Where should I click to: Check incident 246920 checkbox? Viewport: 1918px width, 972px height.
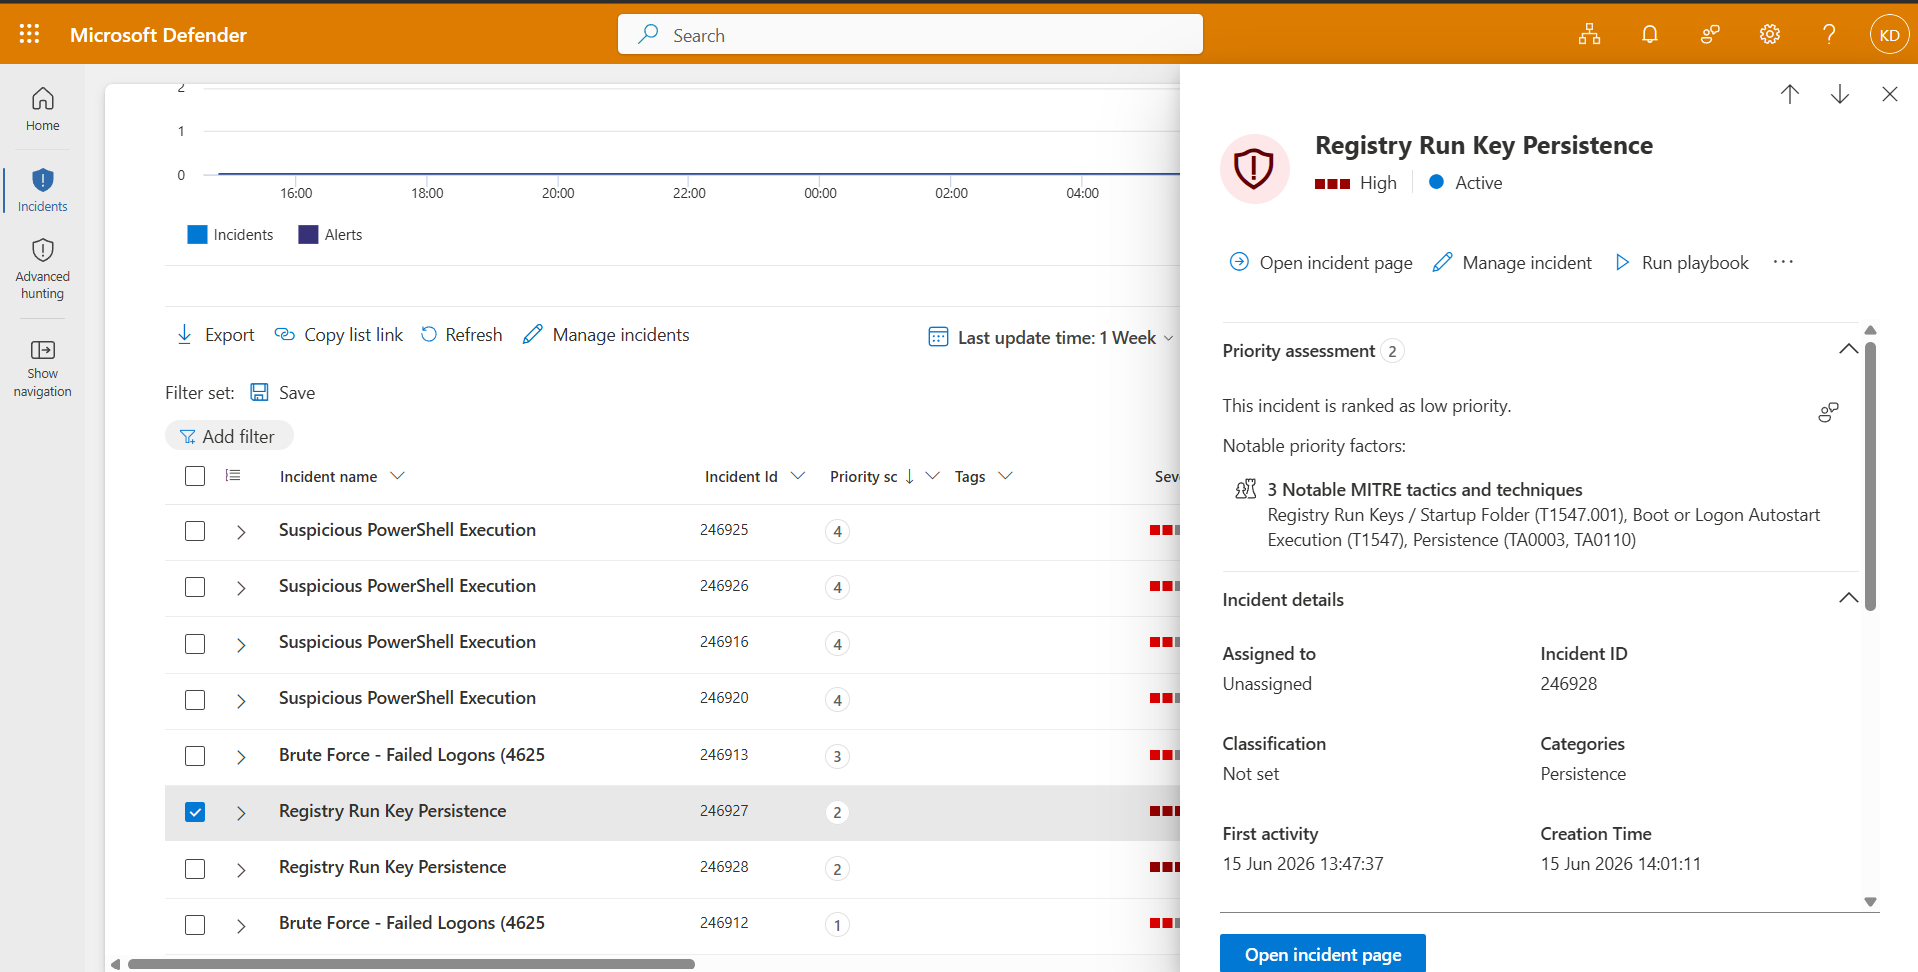pyautogui.click(x=195, y=700)
